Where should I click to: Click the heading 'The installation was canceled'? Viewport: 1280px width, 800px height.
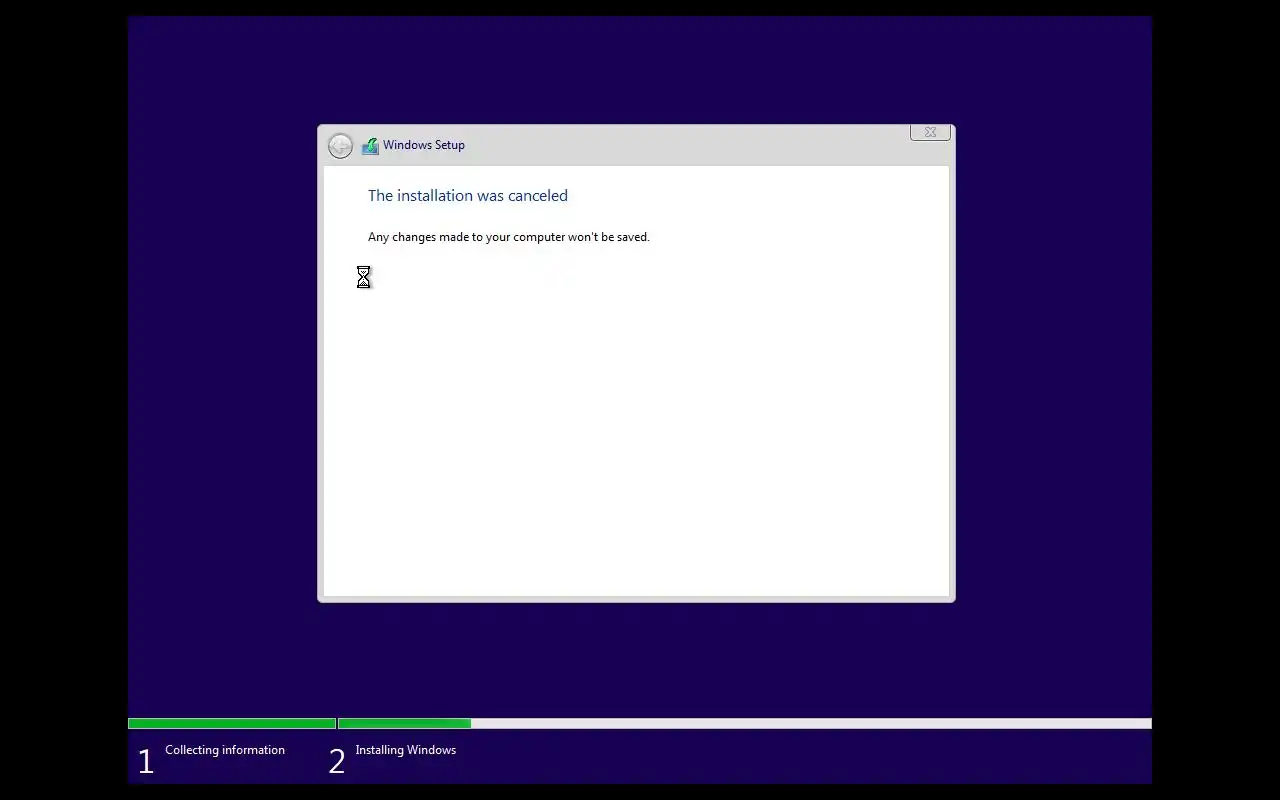[468, 196]
